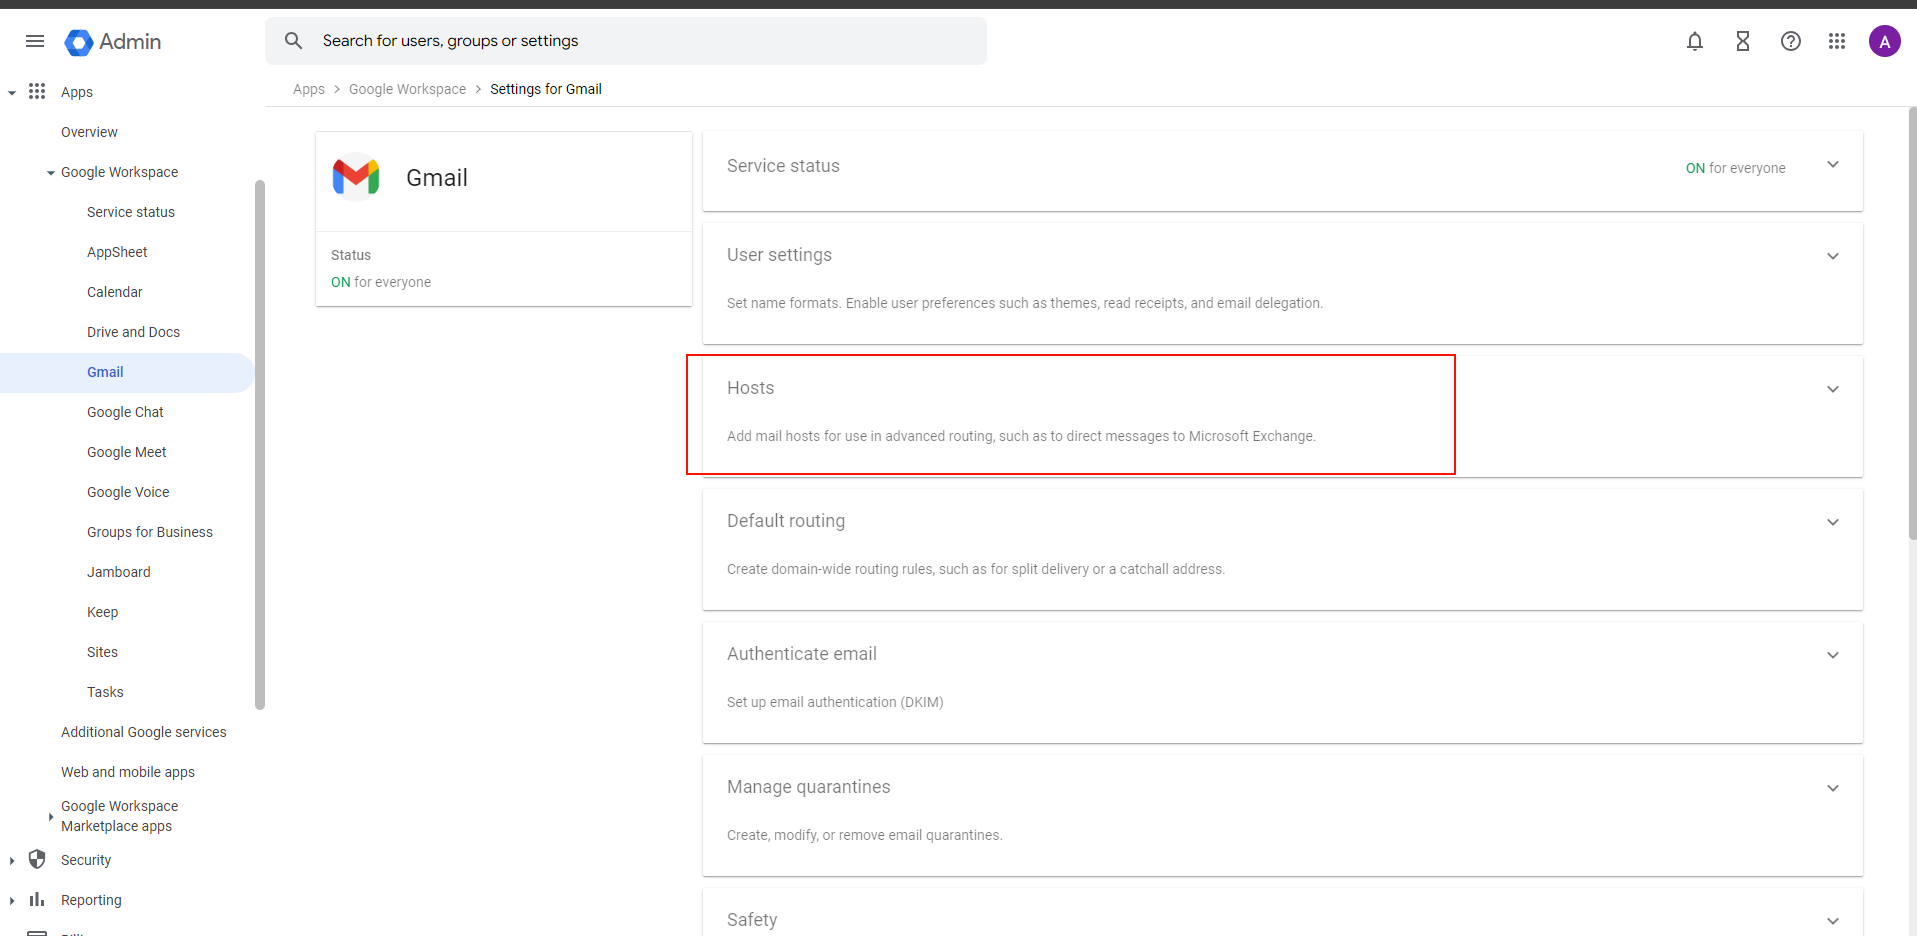Click the Apps breadcrumb link
The width and height of the screenshot is (1917, 936).
point(308,89)
